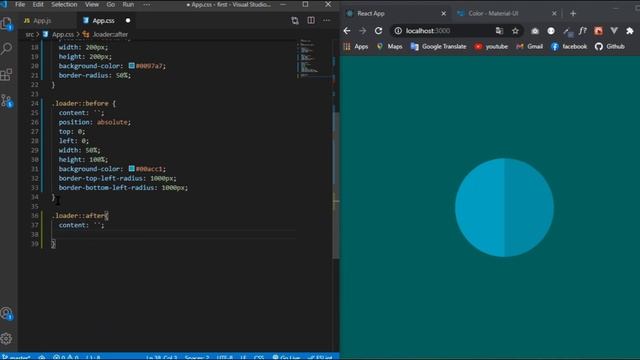The width and height of the screenshot is (640, 360).
Task: Open the Extensions view icon
Action: [x=7, y=74]
